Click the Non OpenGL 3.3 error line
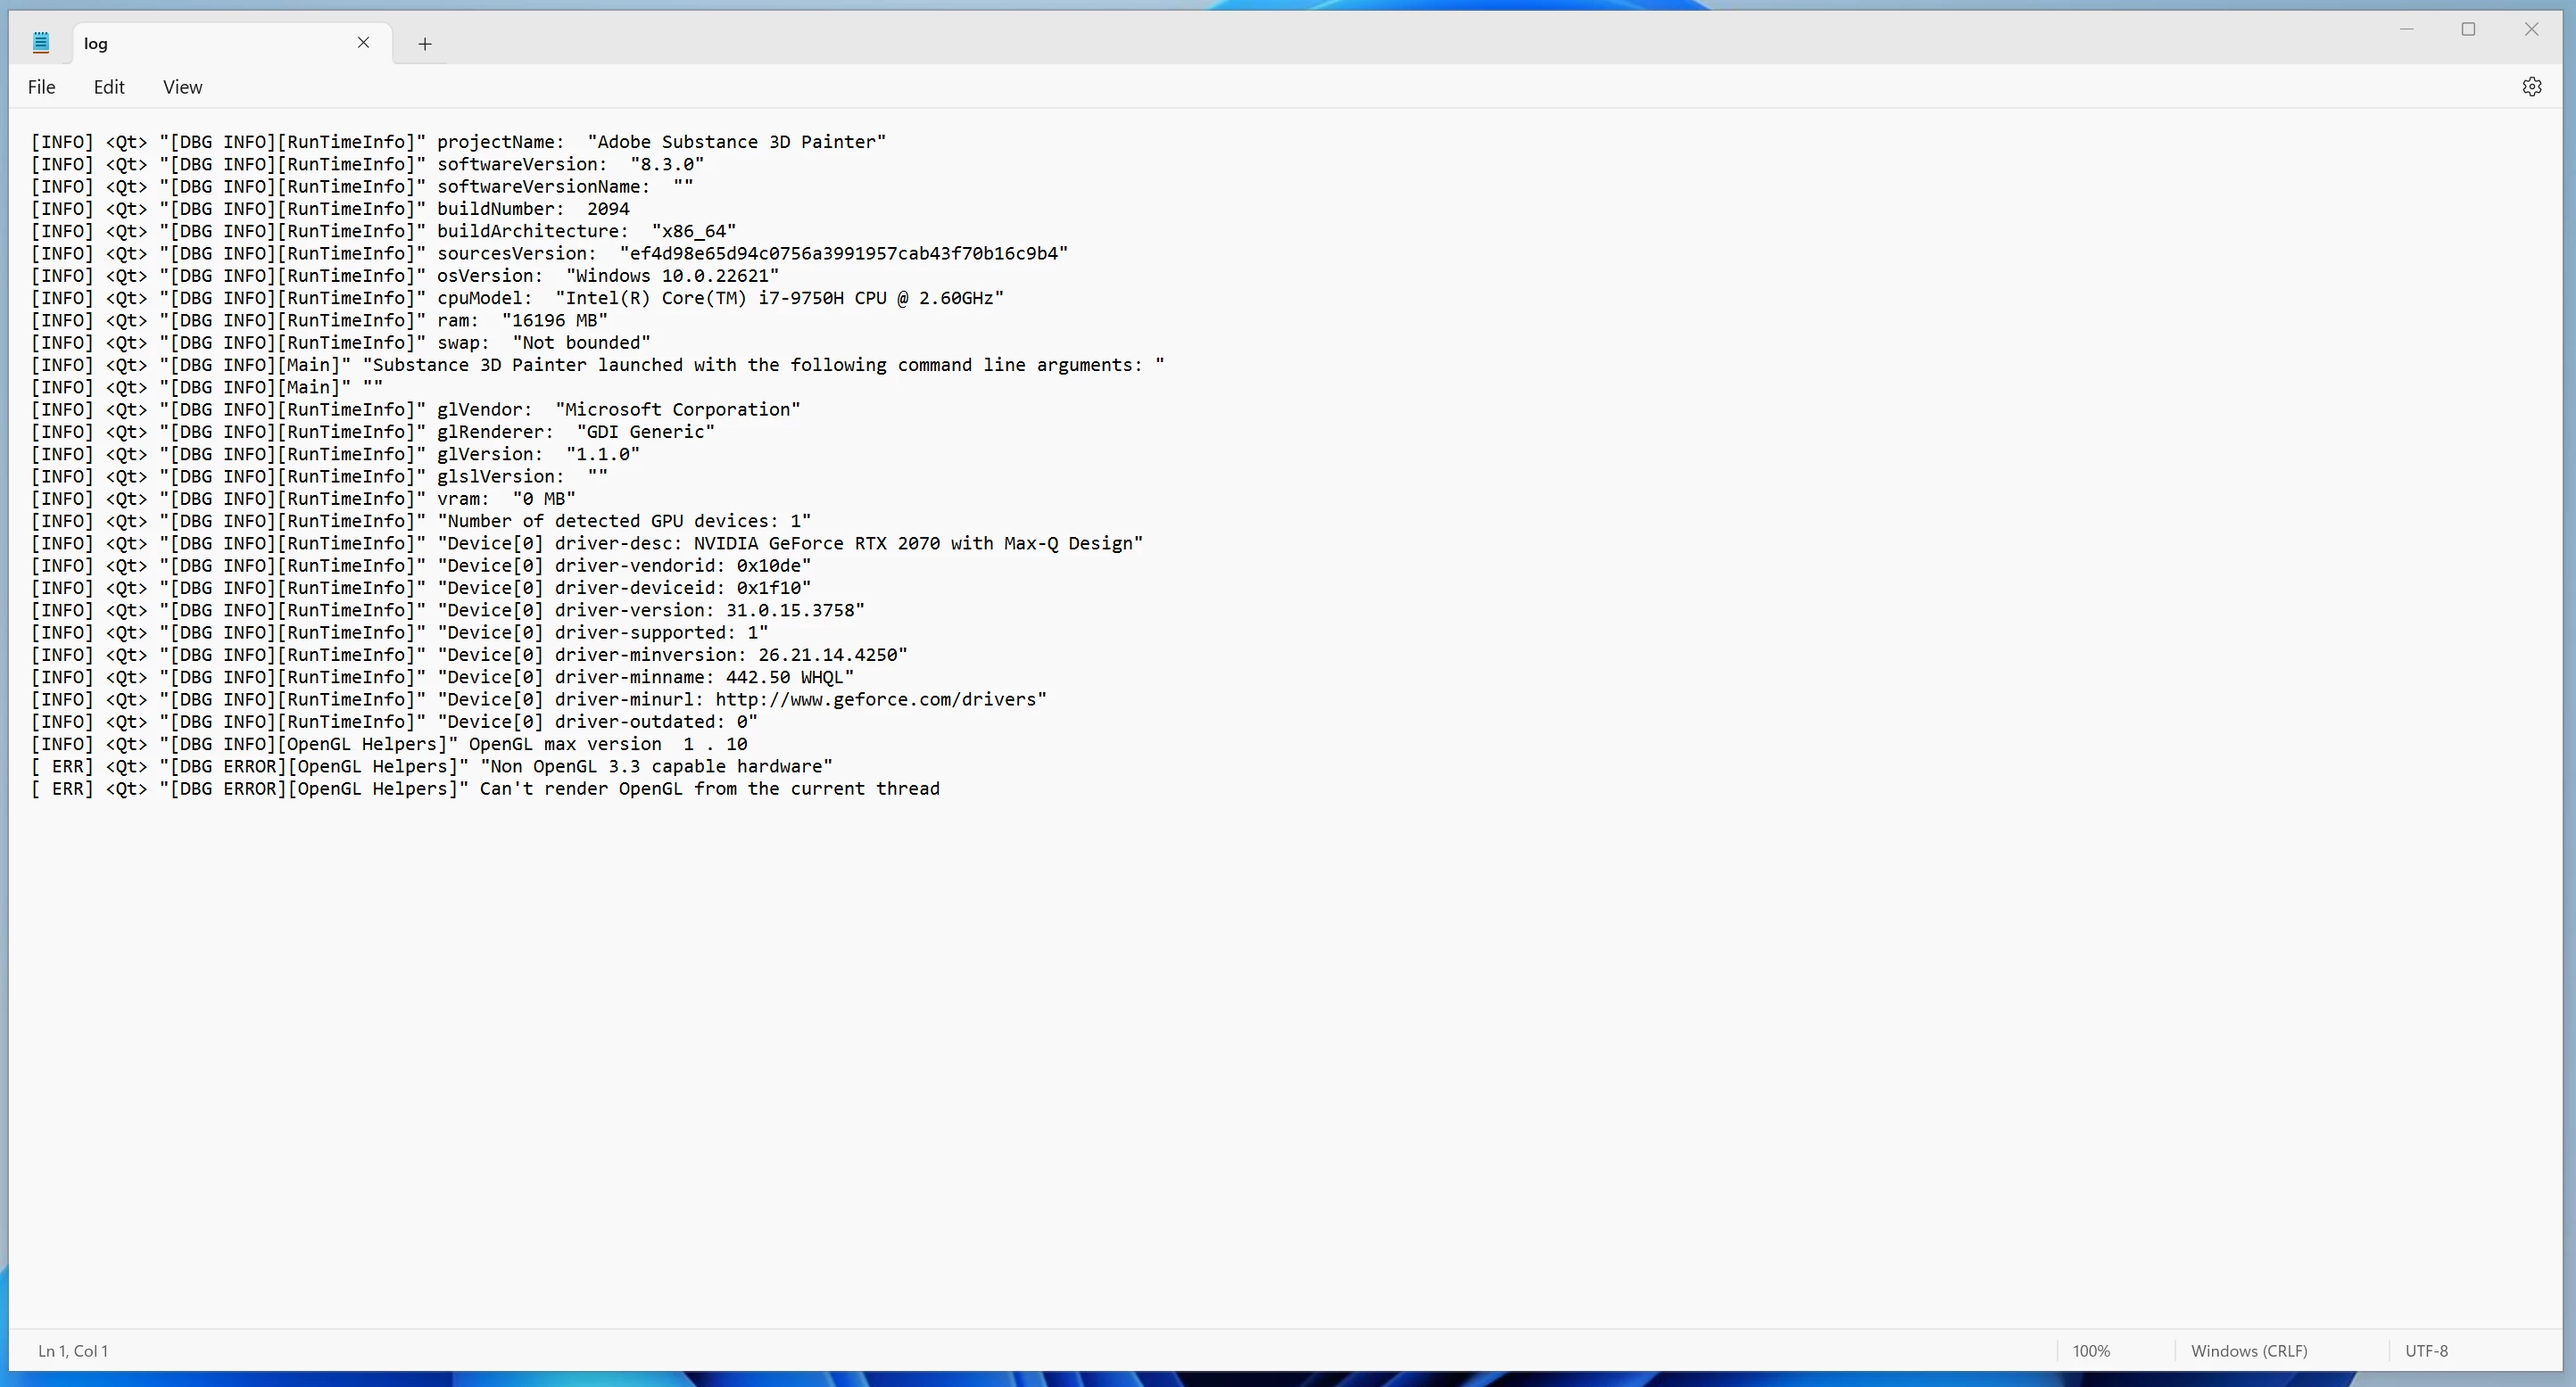Viewport: 2576px width, 1387px height. point(655,767)
